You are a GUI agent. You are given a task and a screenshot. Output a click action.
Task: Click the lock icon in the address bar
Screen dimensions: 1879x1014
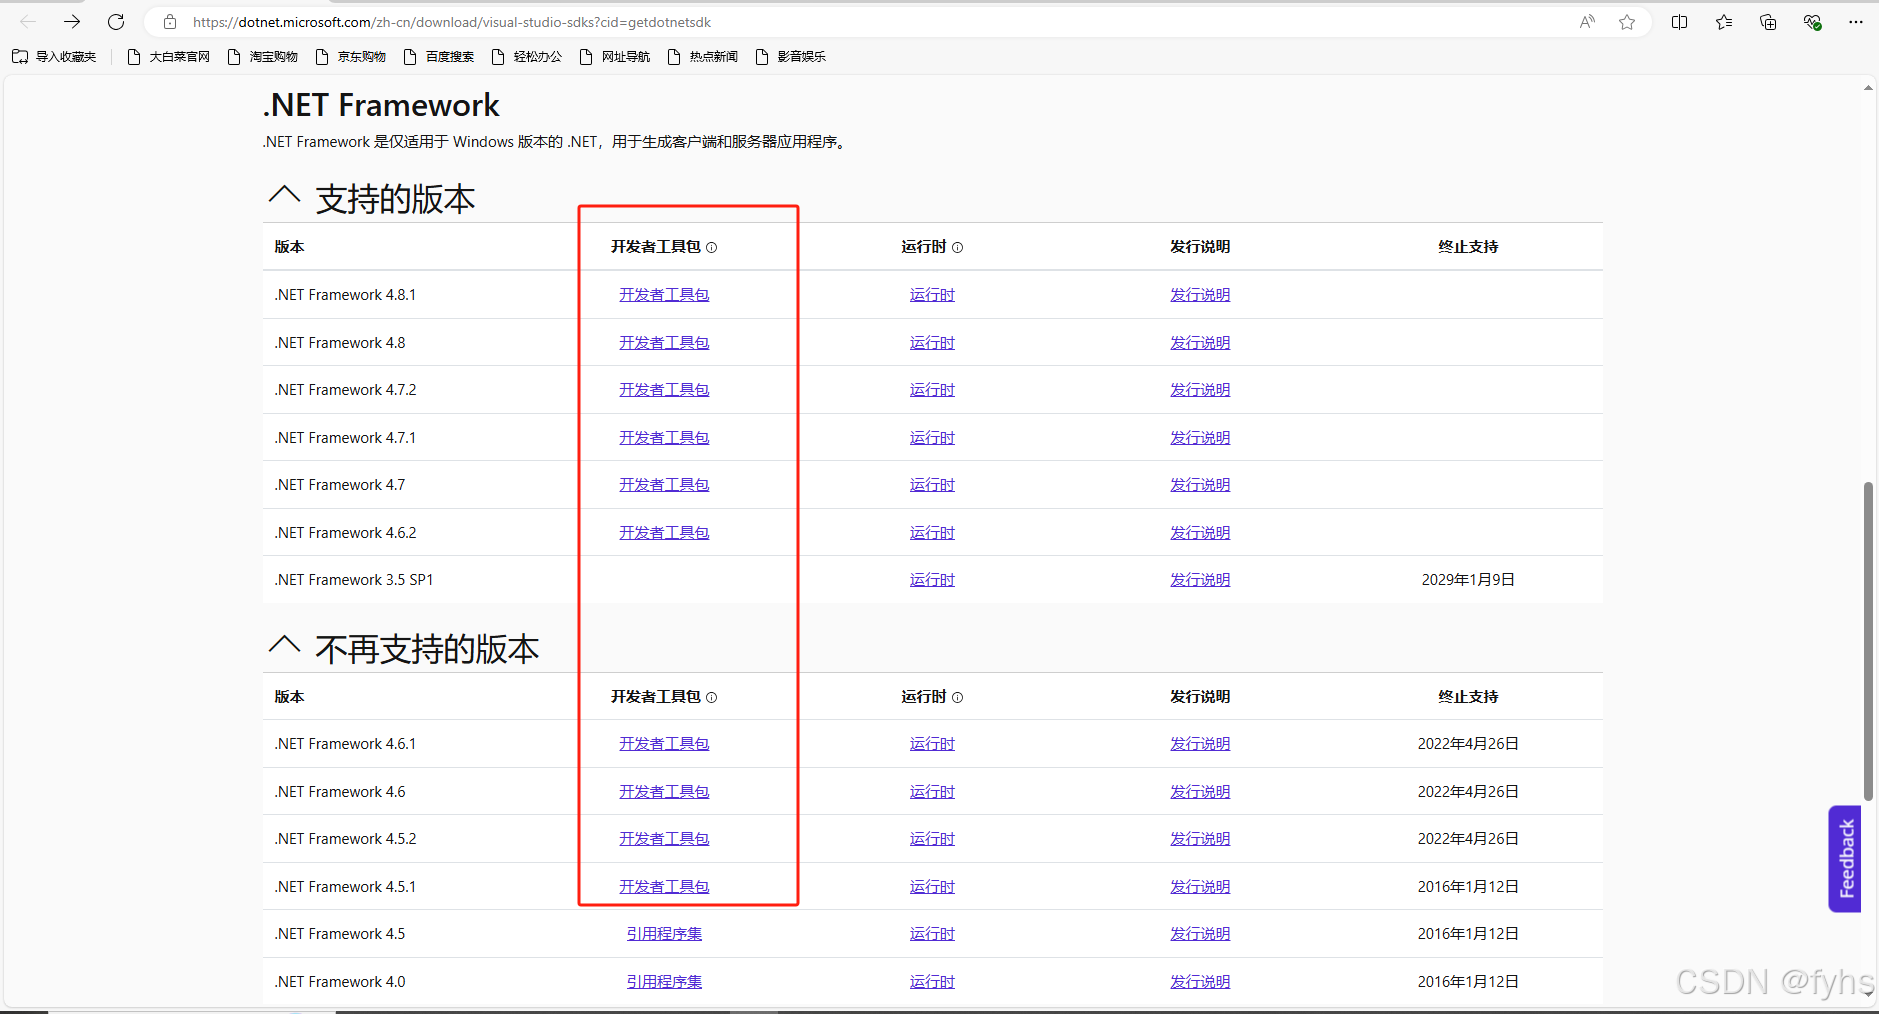(170, 22)
